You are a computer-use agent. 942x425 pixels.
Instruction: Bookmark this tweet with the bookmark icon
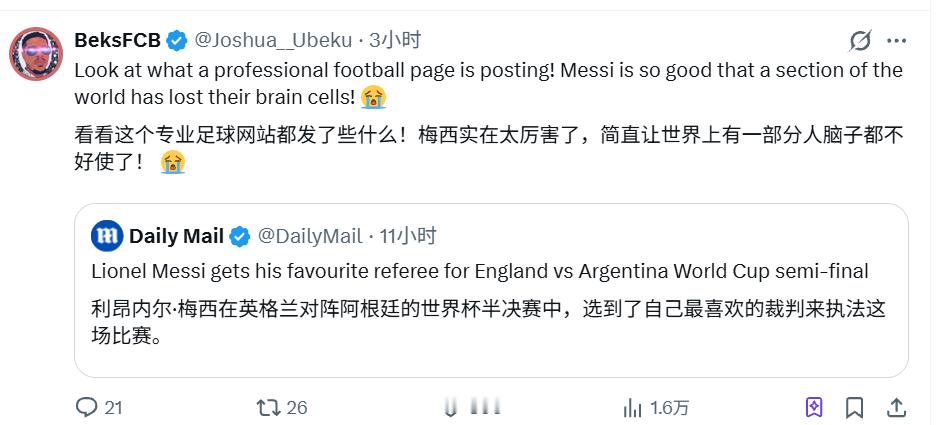point(854,408)
